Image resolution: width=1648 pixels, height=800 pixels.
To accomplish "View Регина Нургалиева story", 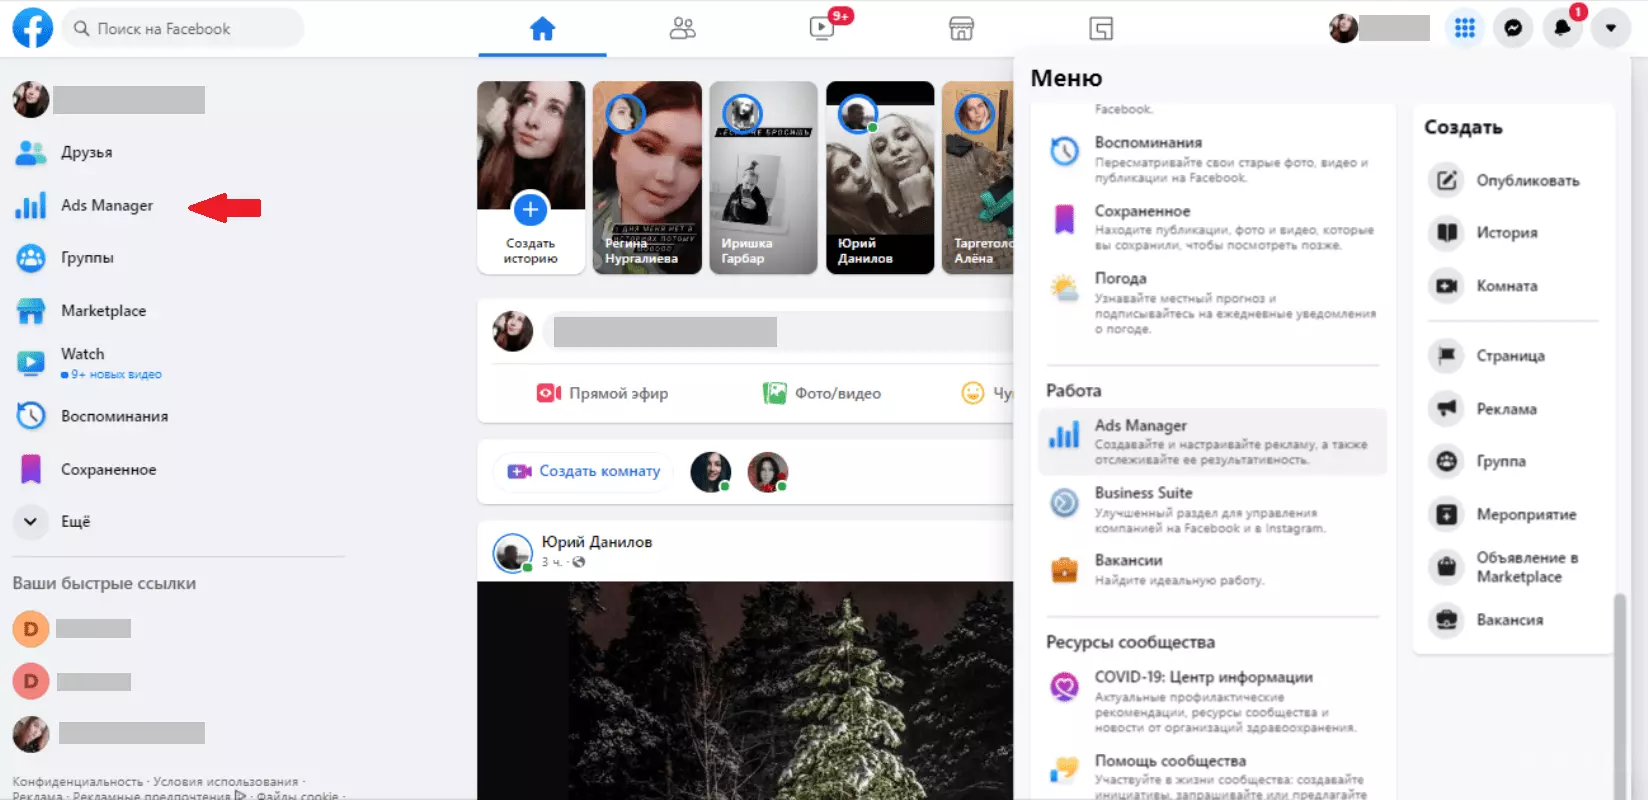I will pos(647,177).
